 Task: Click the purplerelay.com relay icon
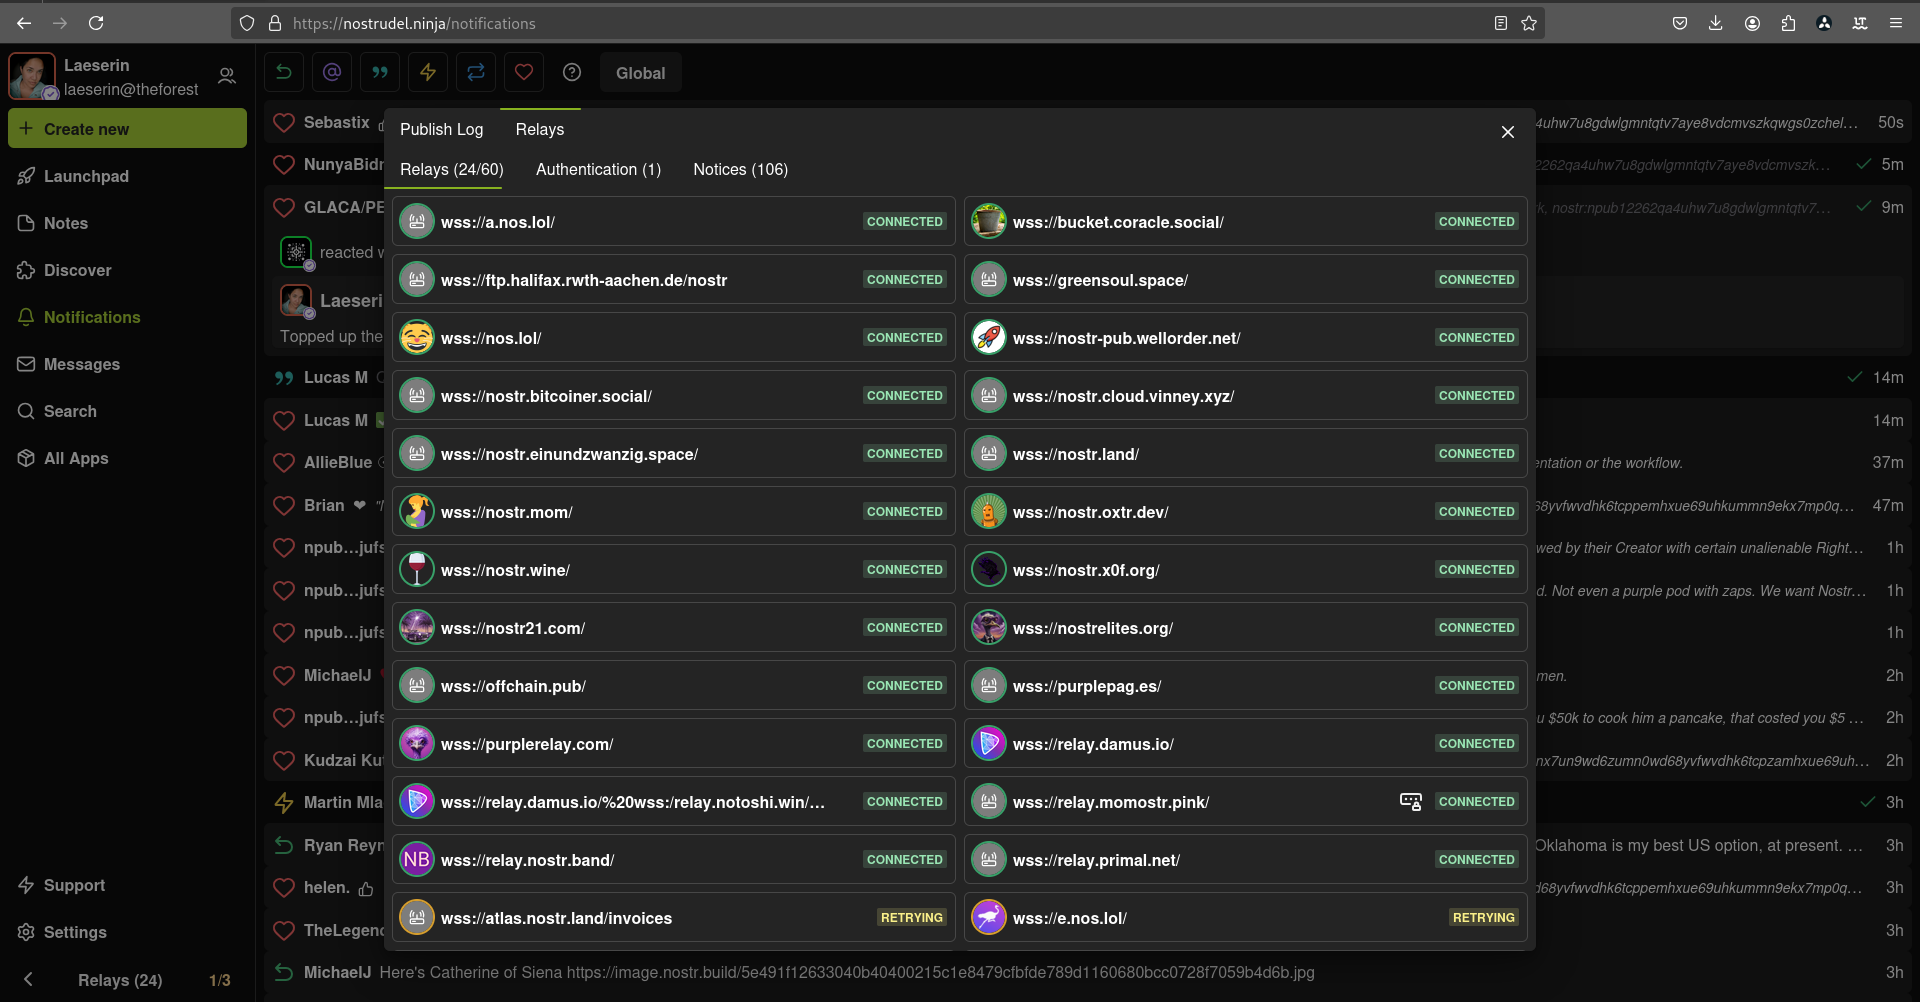coord(417,744)
